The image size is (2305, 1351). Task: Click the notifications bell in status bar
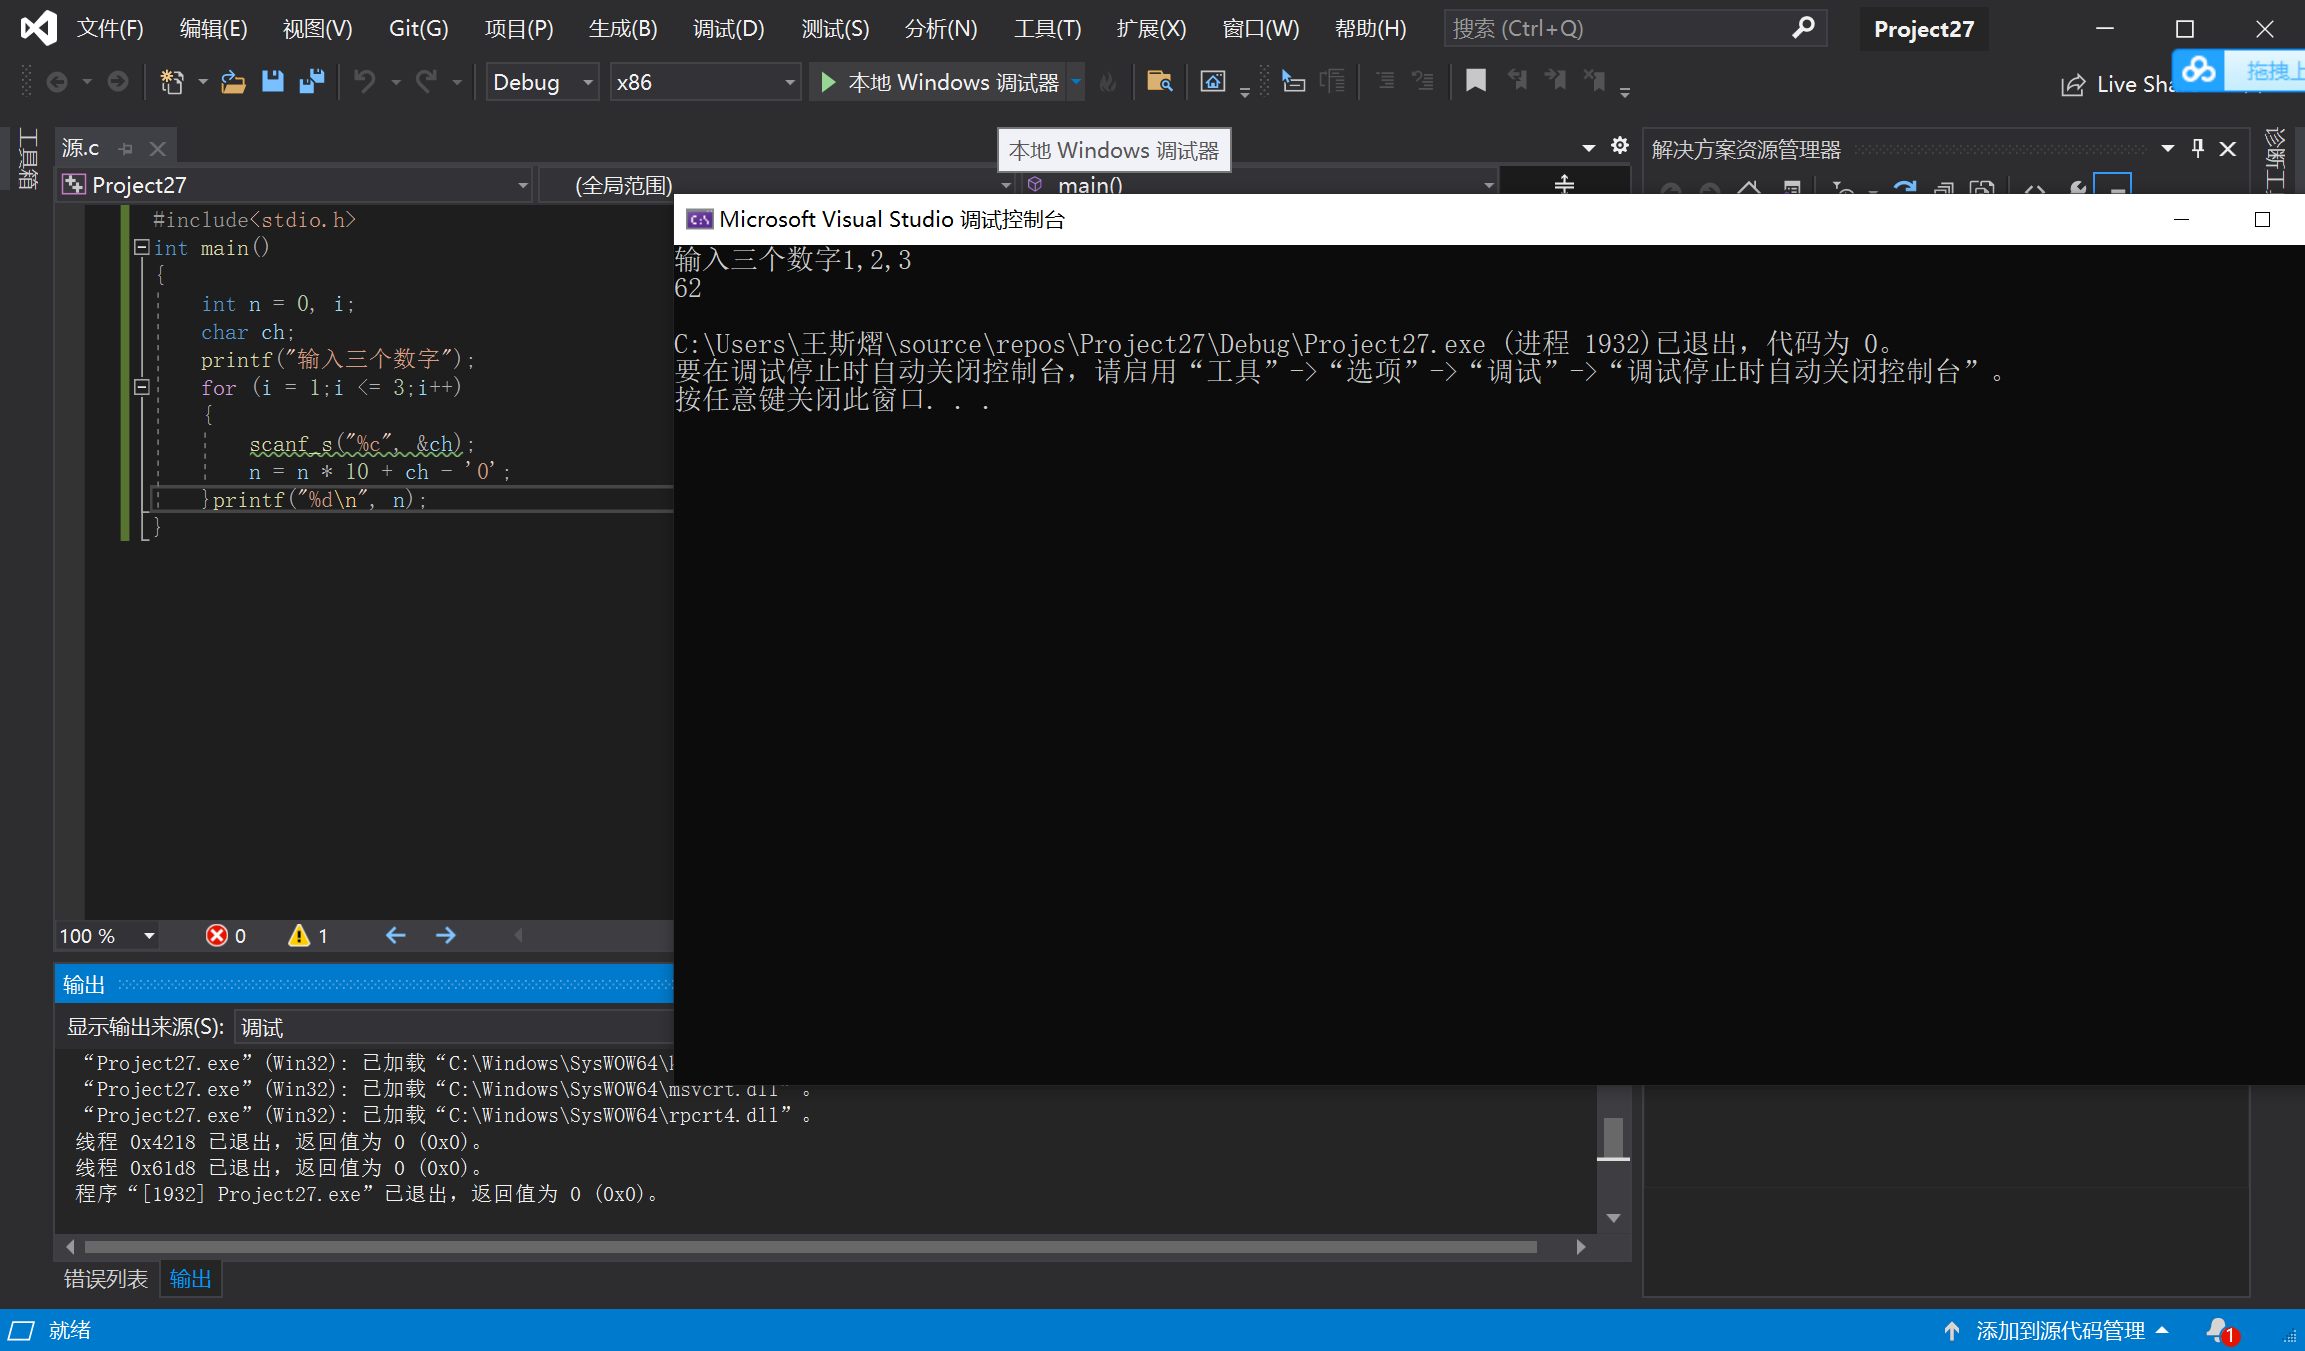click(x=2219, y=1330)
